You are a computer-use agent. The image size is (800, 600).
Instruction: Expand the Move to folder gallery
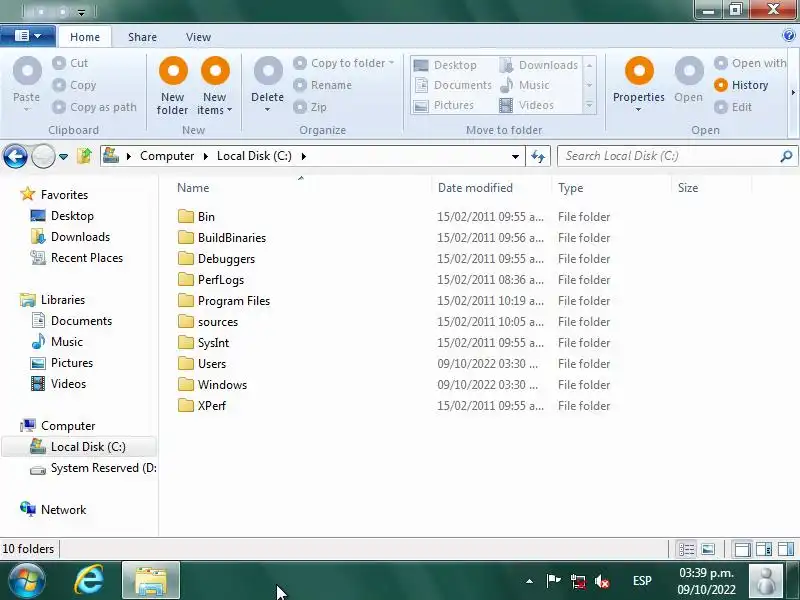(x=589, y=105)
